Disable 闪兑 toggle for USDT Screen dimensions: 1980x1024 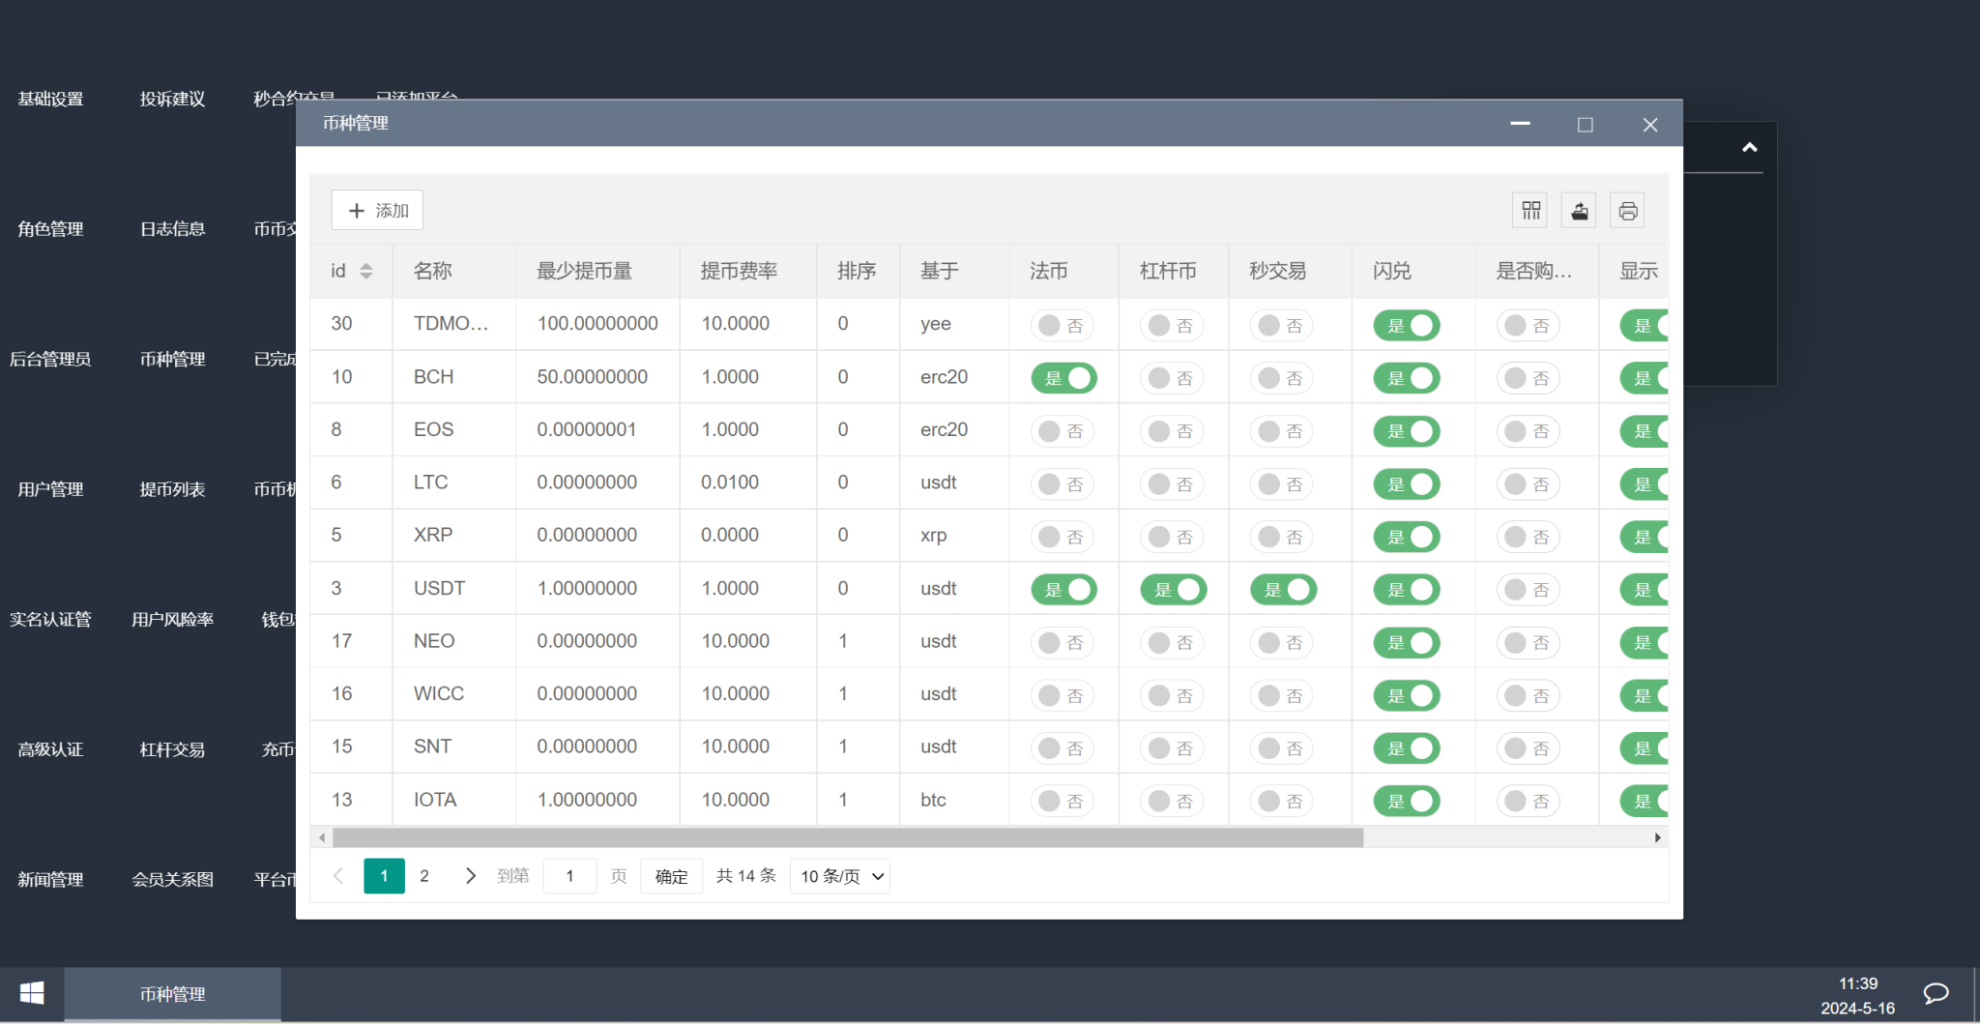(x=1406, y=589)
